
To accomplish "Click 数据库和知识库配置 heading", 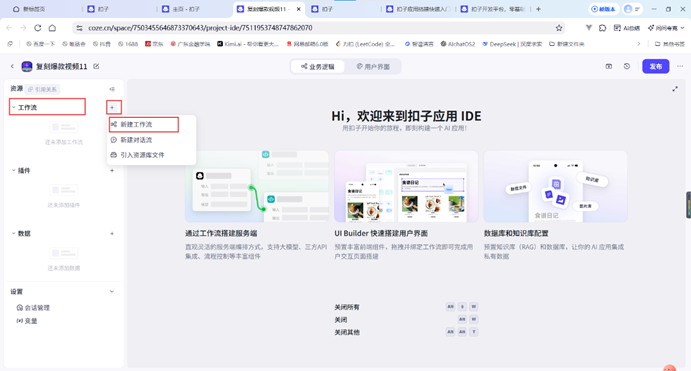I will (516, 234).
